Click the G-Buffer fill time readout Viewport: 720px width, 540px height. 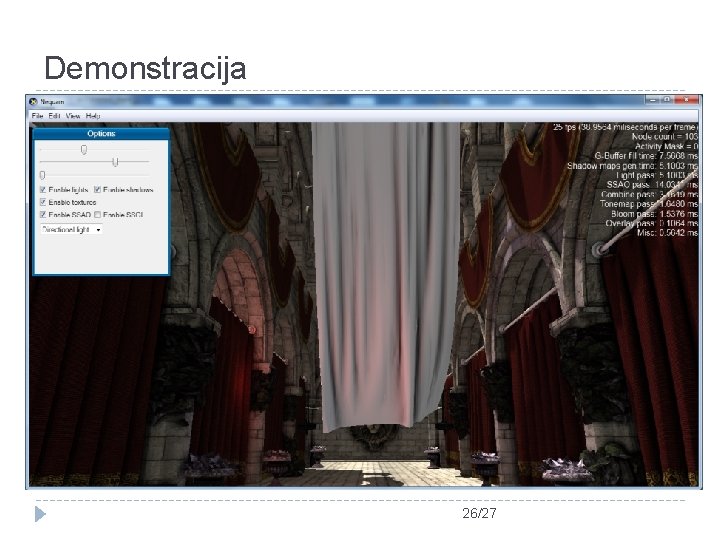[x=647, y=156]
